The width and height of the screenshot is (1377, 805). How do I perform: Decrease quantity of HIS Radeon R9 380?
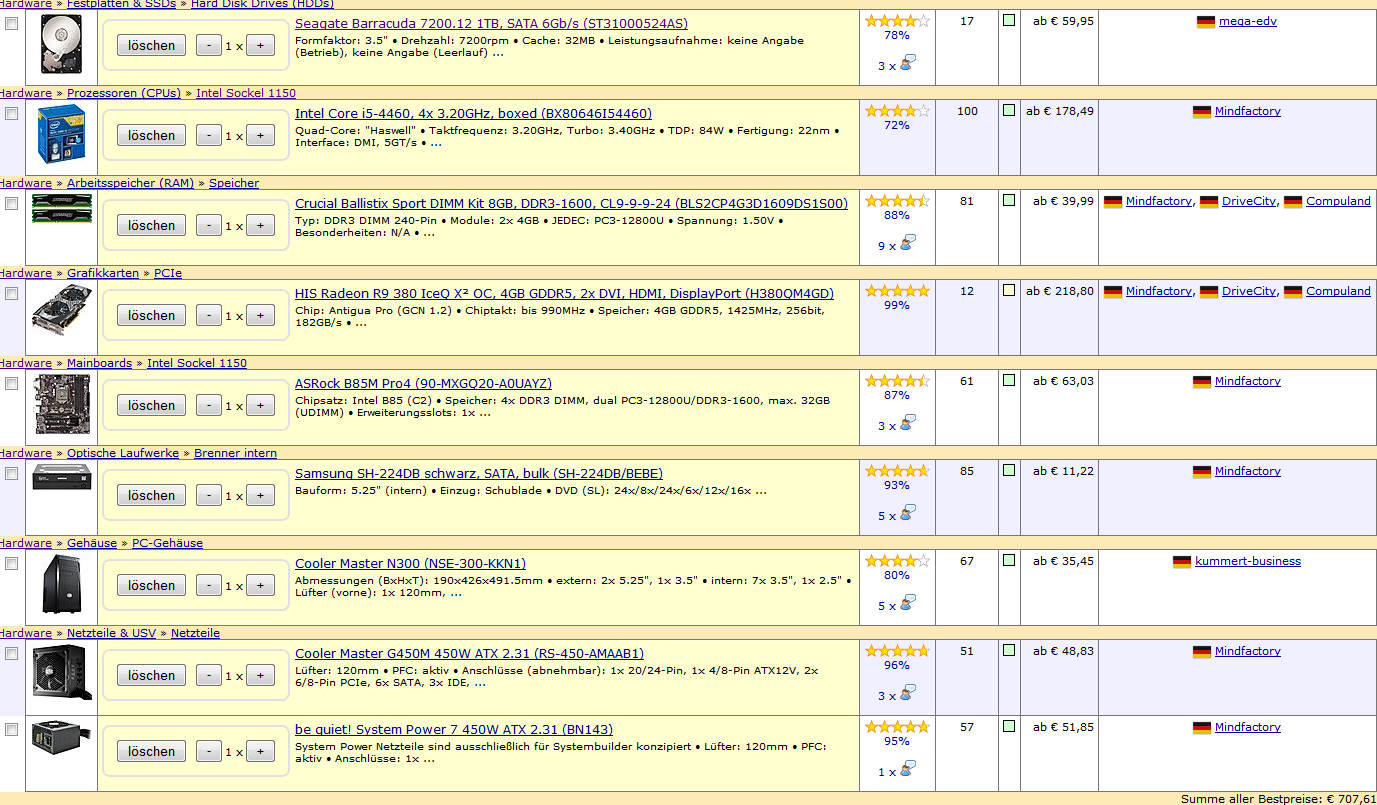[208, 315]
